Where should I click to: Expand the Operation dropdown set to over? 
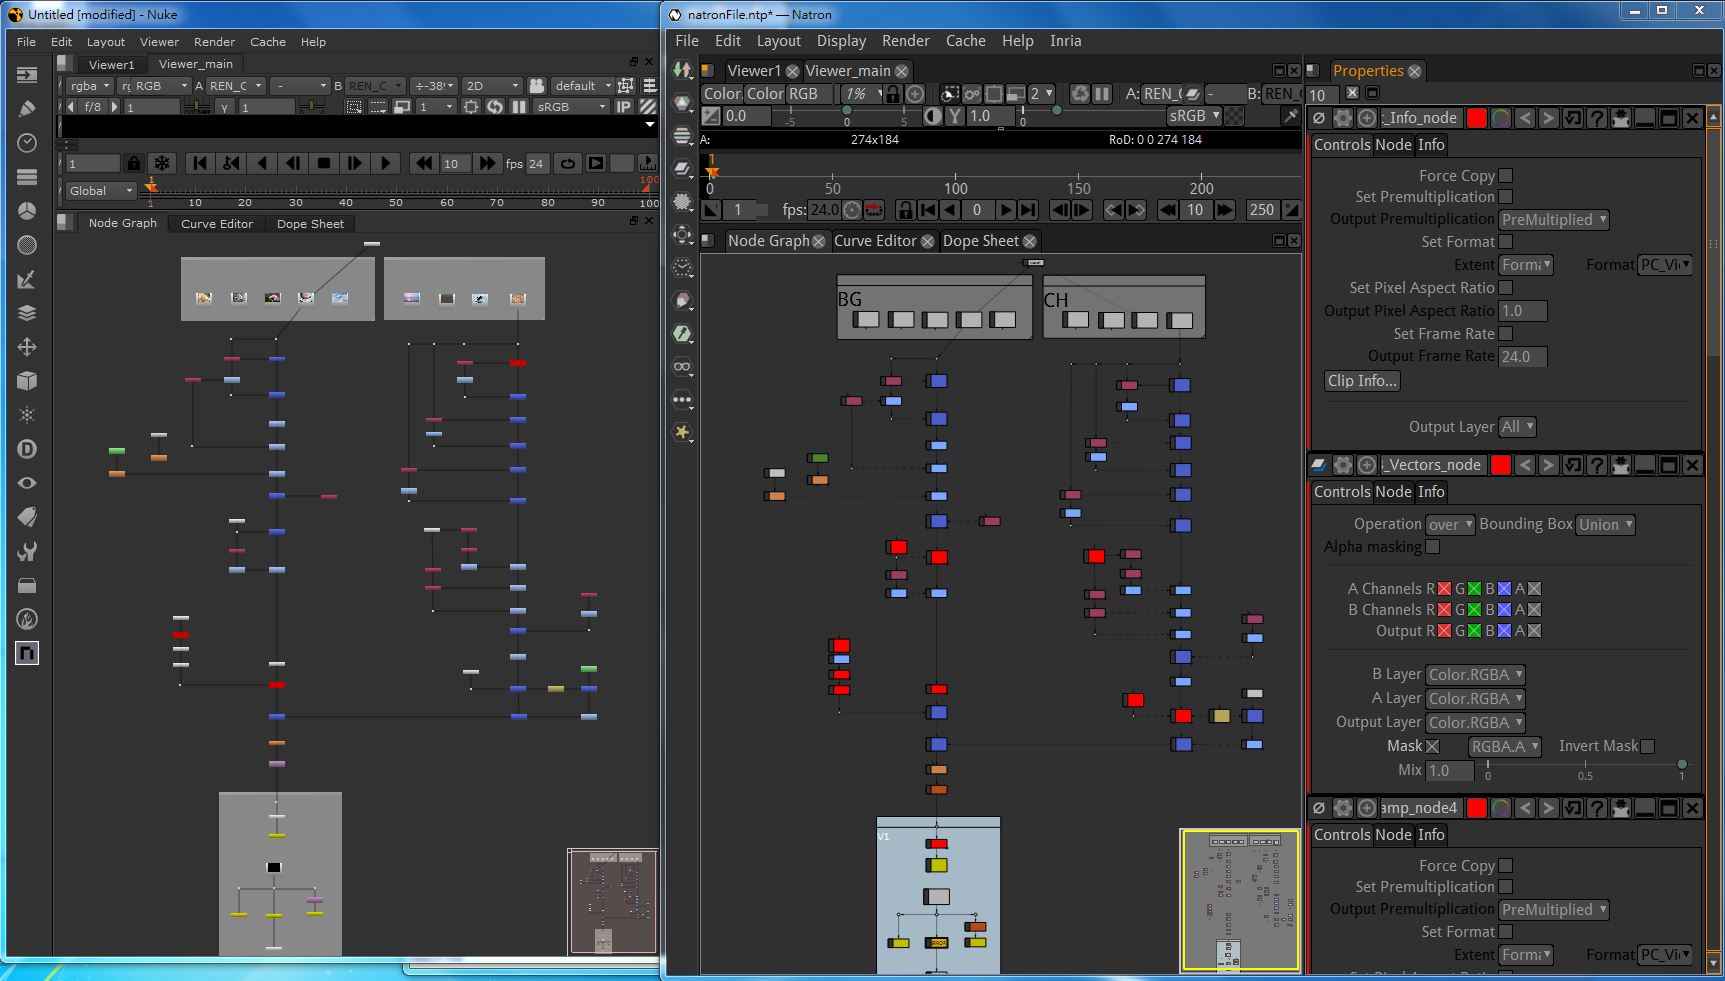[x=1450, y=524]
